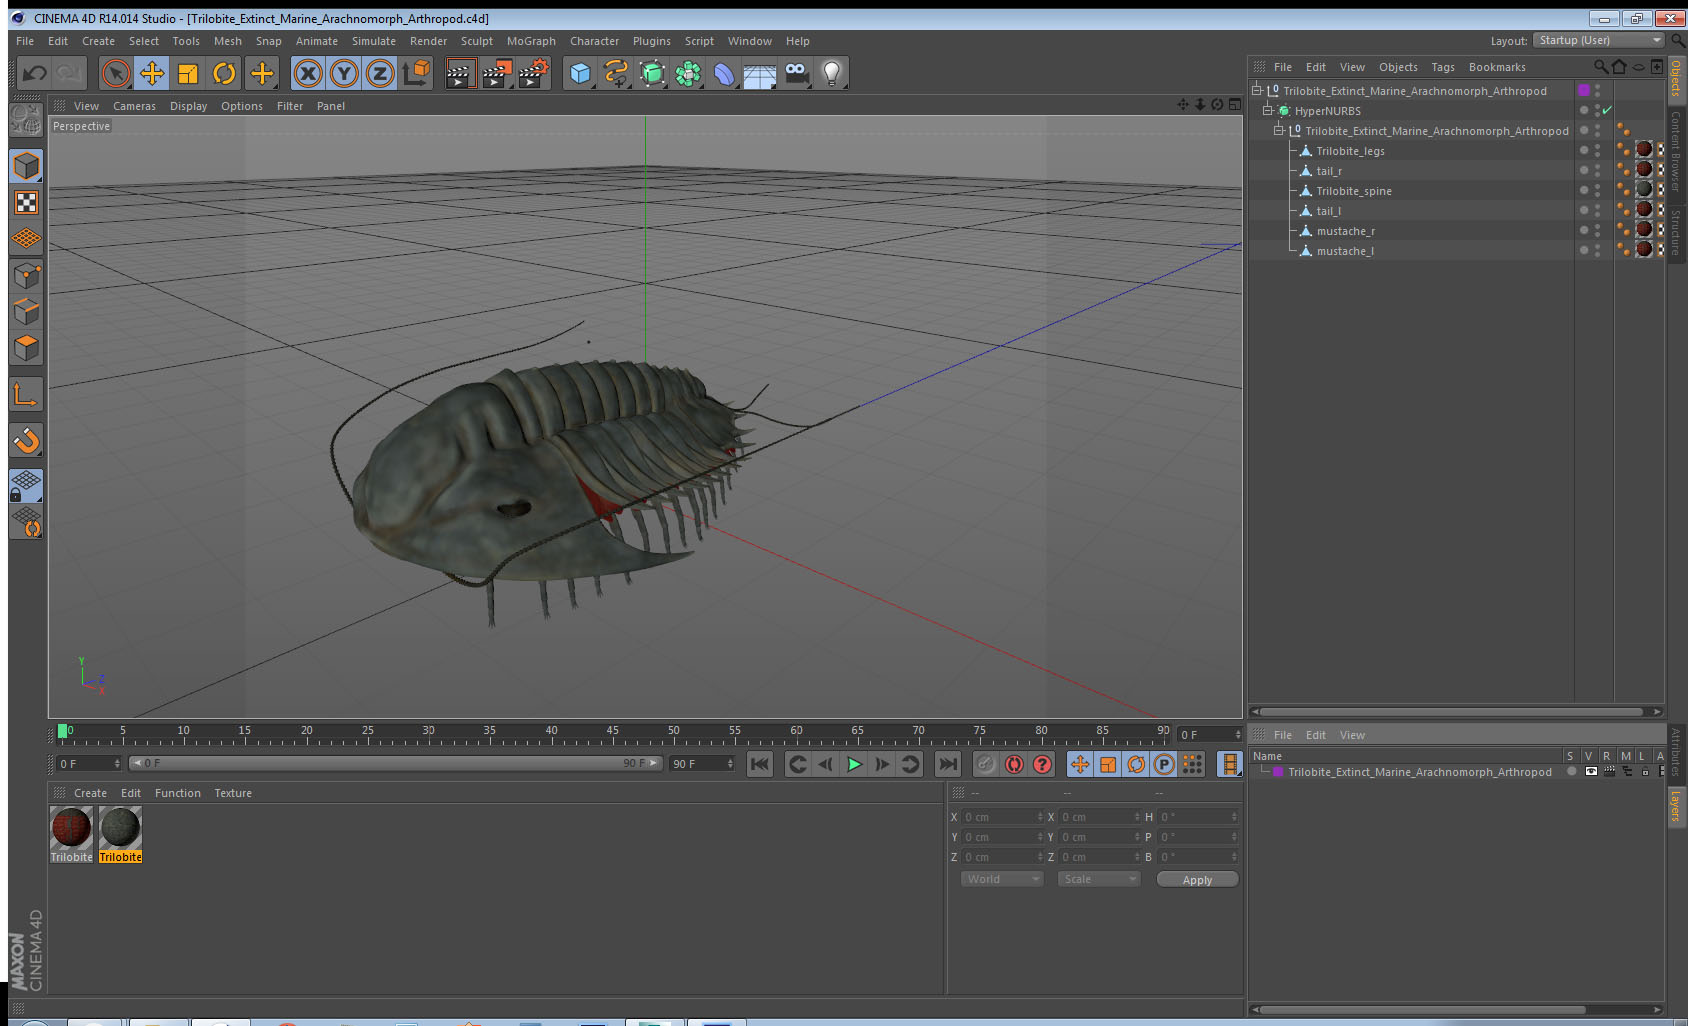
Task: Add a floor environment object
Action: pos(760,73)
